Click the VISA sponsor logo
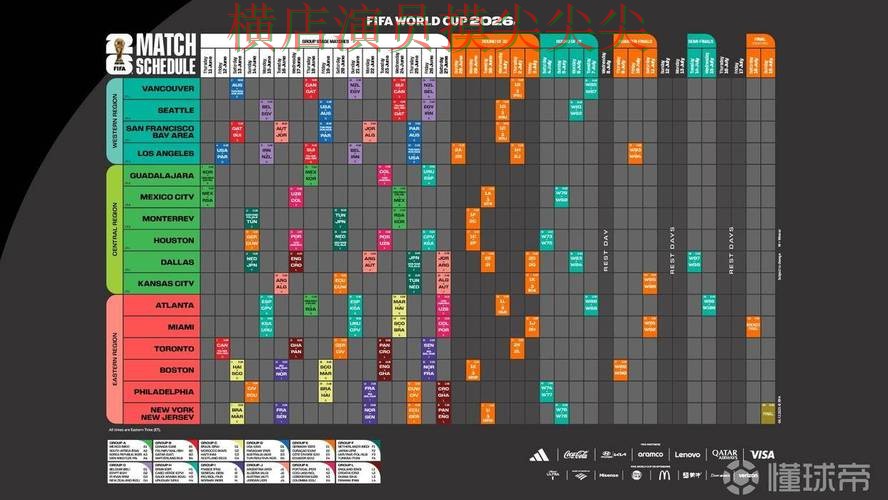This screenshot has height=500, width=888. [x=762, y=455]
